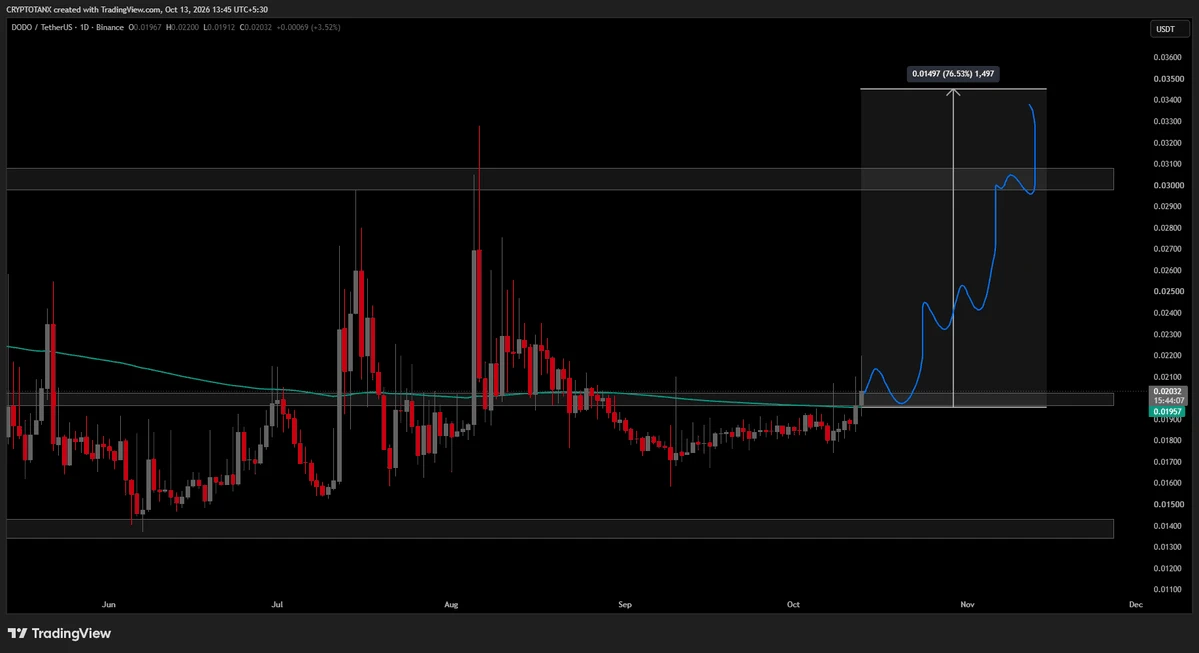Click the candle countdown 15:44:07
The width and height of the screenshot is (1199, 653).
click(x=1168, y=401)
